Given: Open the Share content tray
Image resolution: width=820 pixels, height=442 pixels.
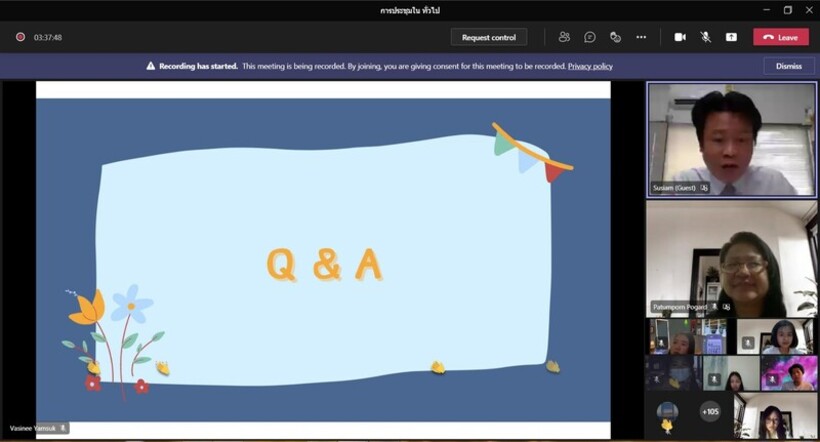Looking at the screenshot, I should pyautogui.click(x=731, y=37).
